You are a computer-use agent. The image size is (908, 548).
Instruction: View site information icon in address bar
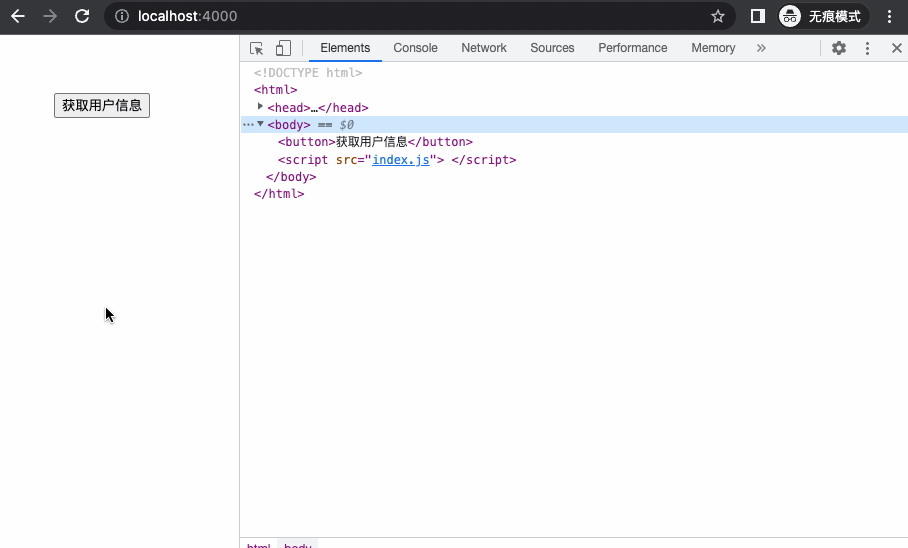122,16
